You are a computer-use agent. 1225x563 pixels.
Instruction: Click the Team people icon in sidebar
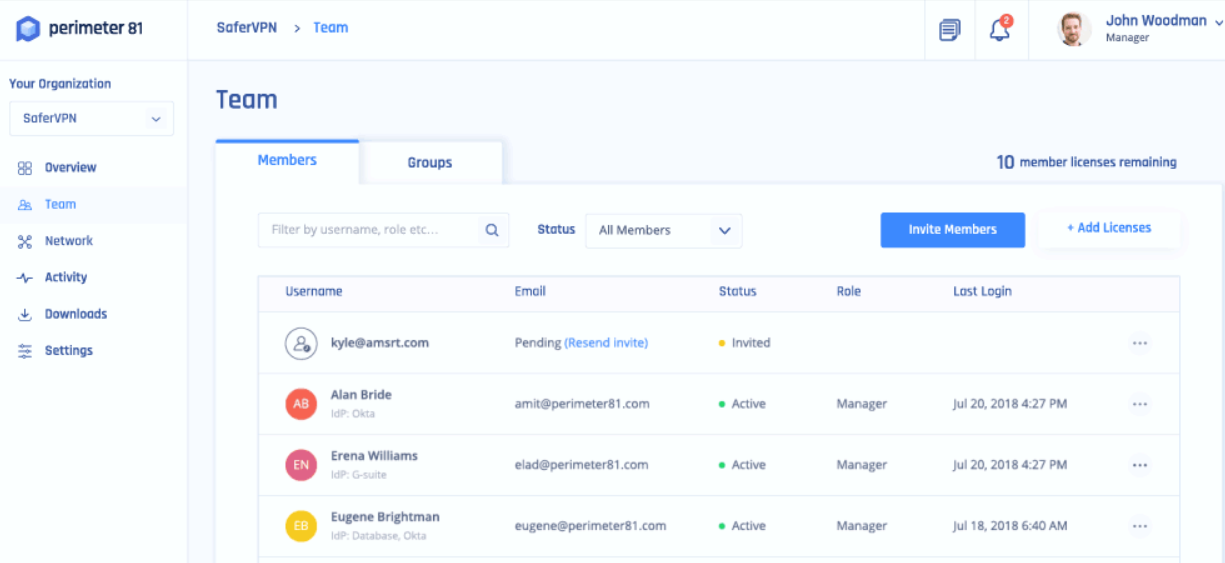coord(25,205)
